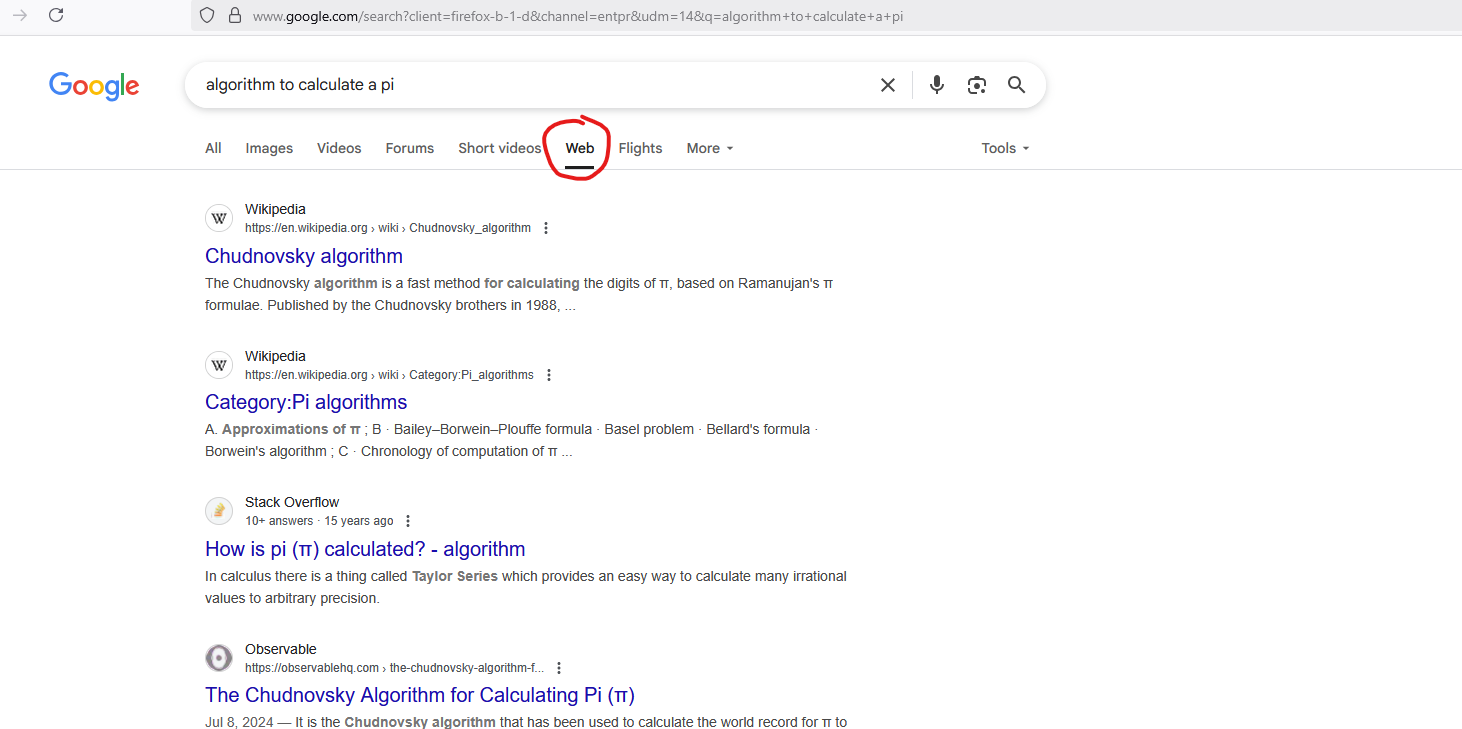1462x729 pixels.
Task: Select the Web tab
Action: tap(580, 148)
